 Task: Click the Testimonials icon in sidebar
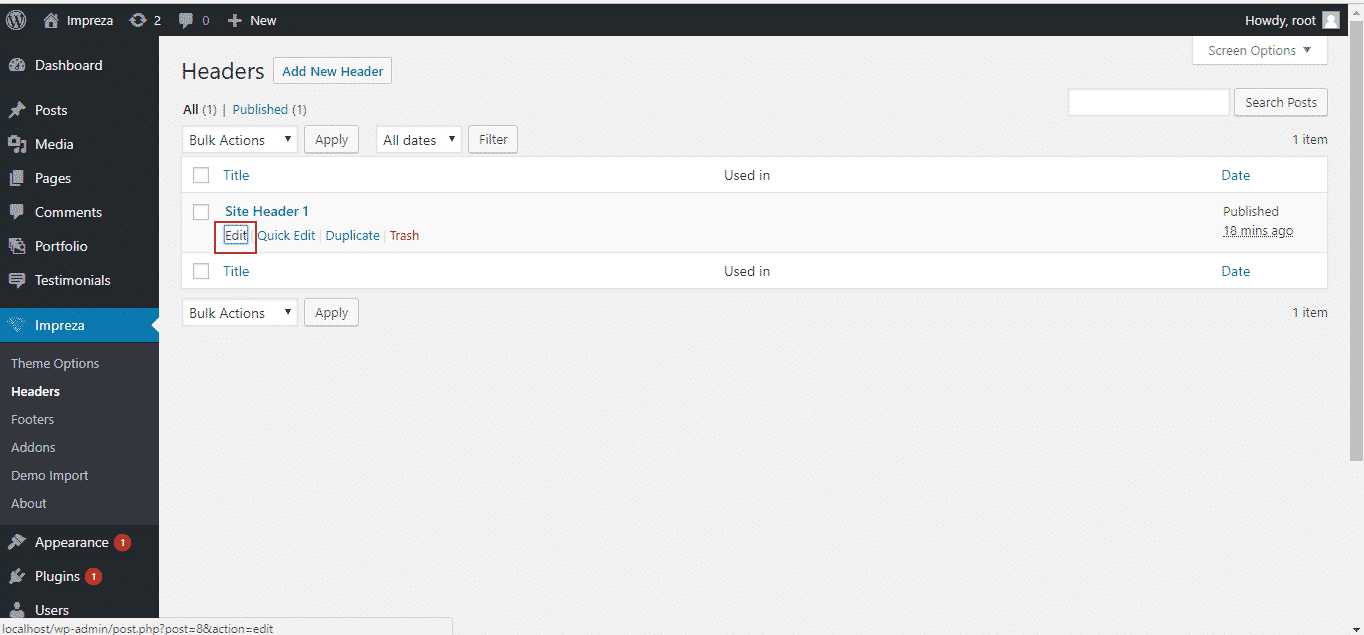coord(17,280)
